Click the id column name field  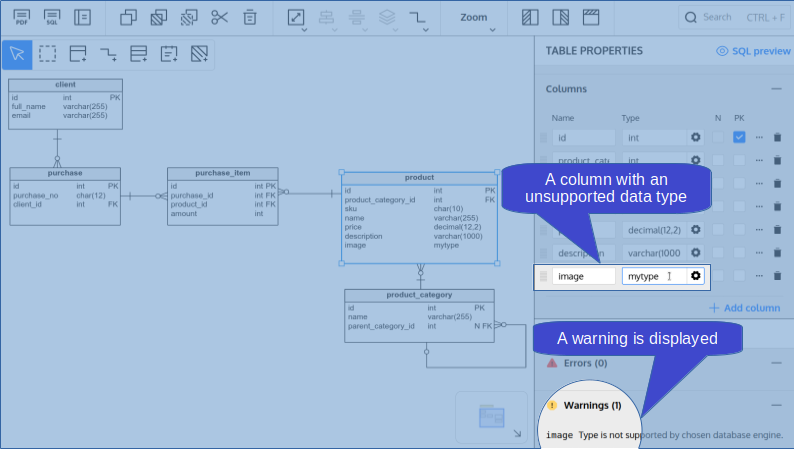pos(583,137)
